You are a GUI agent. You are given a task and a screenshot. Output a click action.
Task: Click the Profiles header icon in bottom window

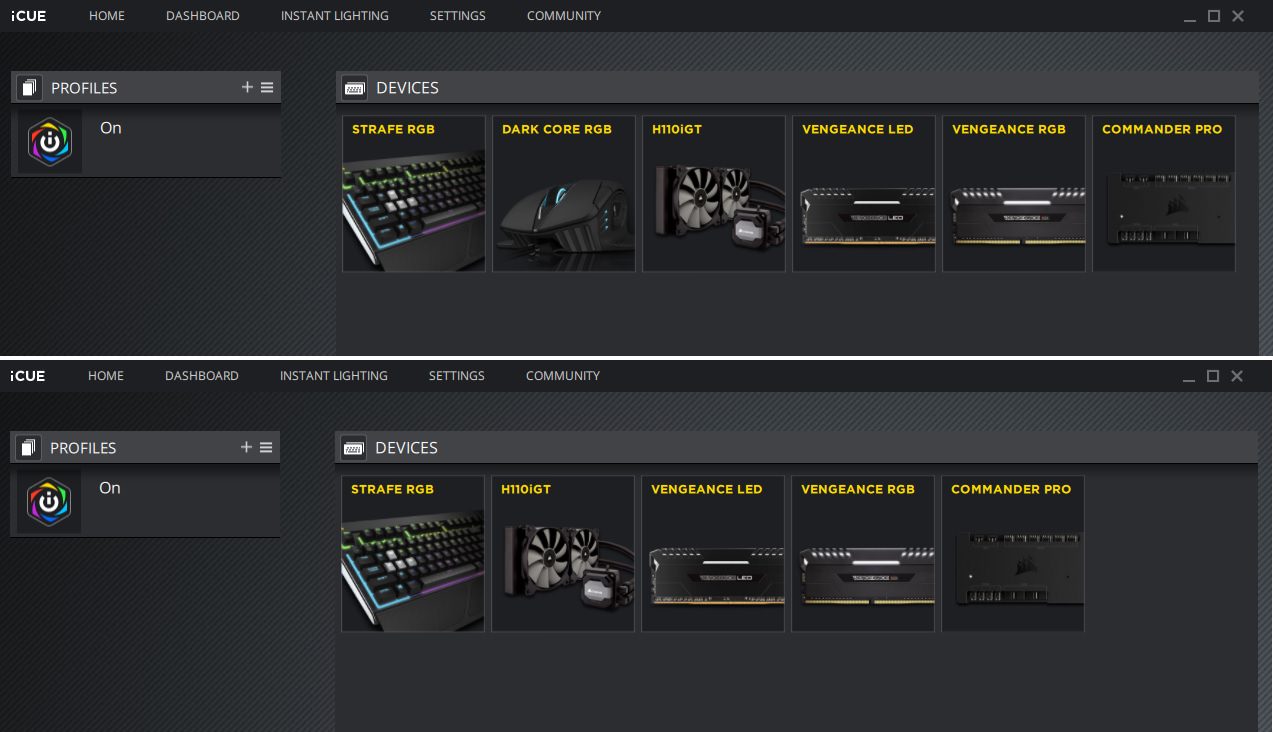coord(28,448)
